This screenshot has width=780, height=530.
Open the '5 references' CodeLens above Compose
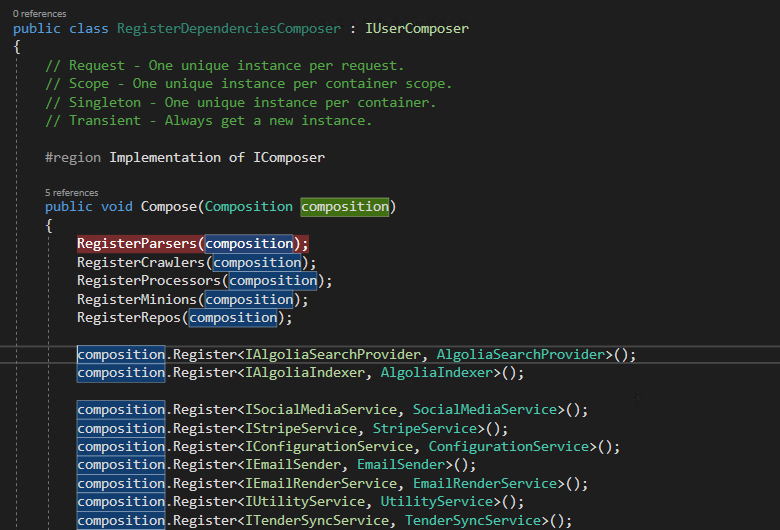tap(72, 192)
